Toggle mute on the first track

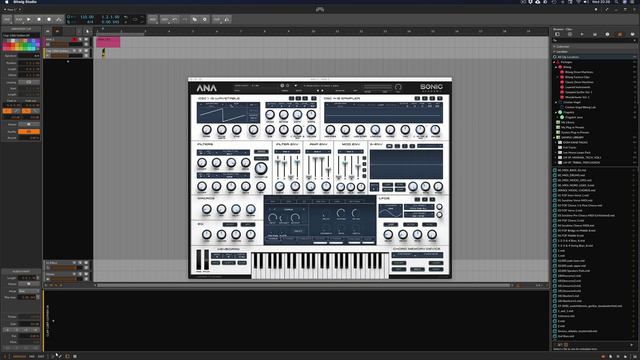[x=86, y=40]
